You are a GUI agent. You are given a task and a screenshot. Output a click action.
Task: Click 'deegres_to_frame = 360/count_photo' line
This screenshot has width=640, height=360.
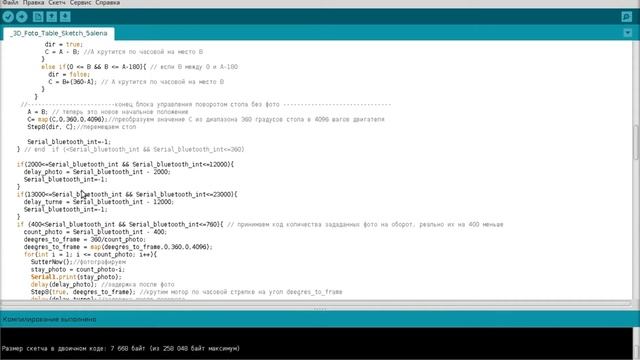pos(84,239)
